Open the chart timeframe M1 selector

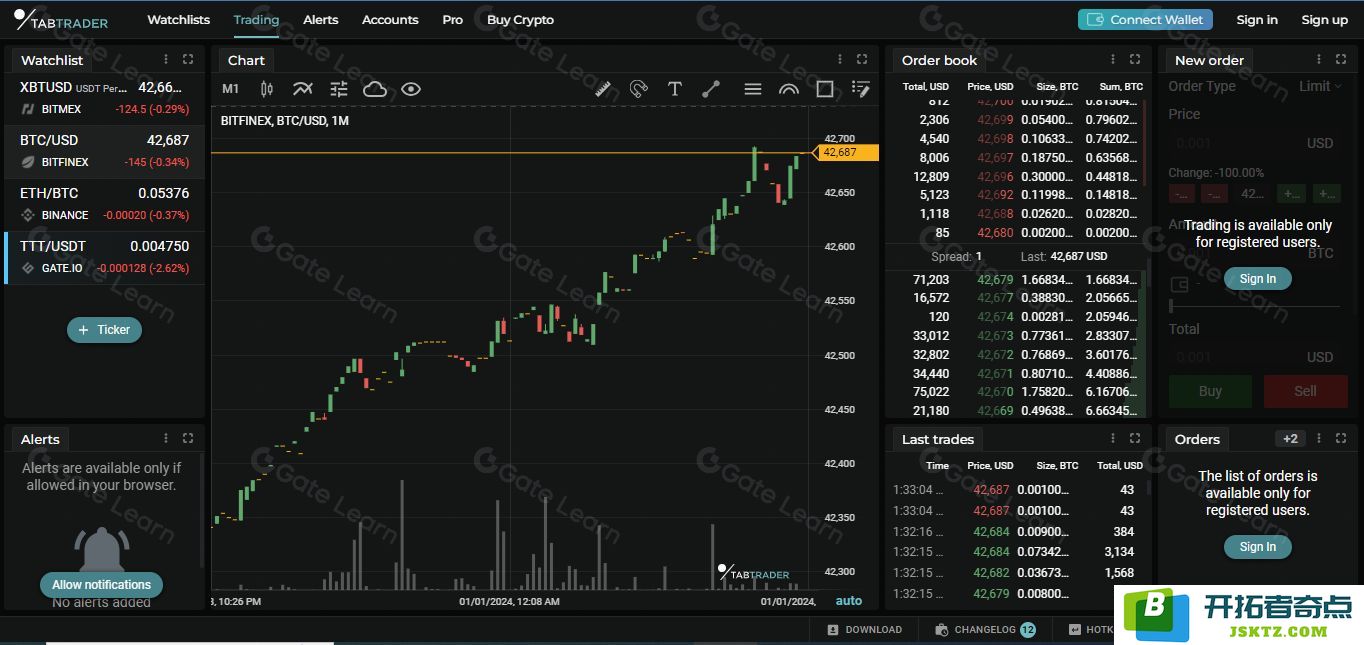tap(230, 89)
